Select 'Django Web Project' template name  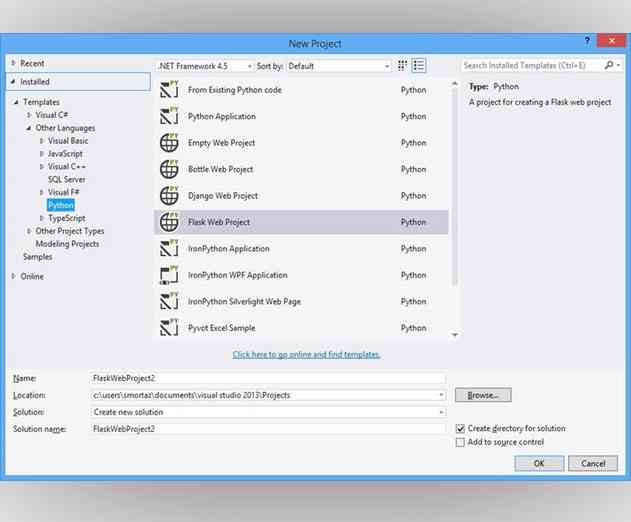pyautogui.click(x=223, y=196)
